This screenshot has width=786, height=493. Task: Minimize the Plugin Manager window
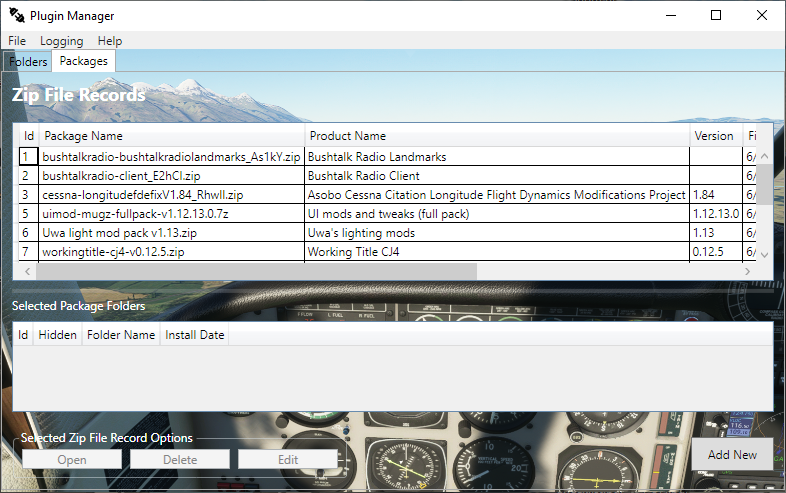(671, 16)
